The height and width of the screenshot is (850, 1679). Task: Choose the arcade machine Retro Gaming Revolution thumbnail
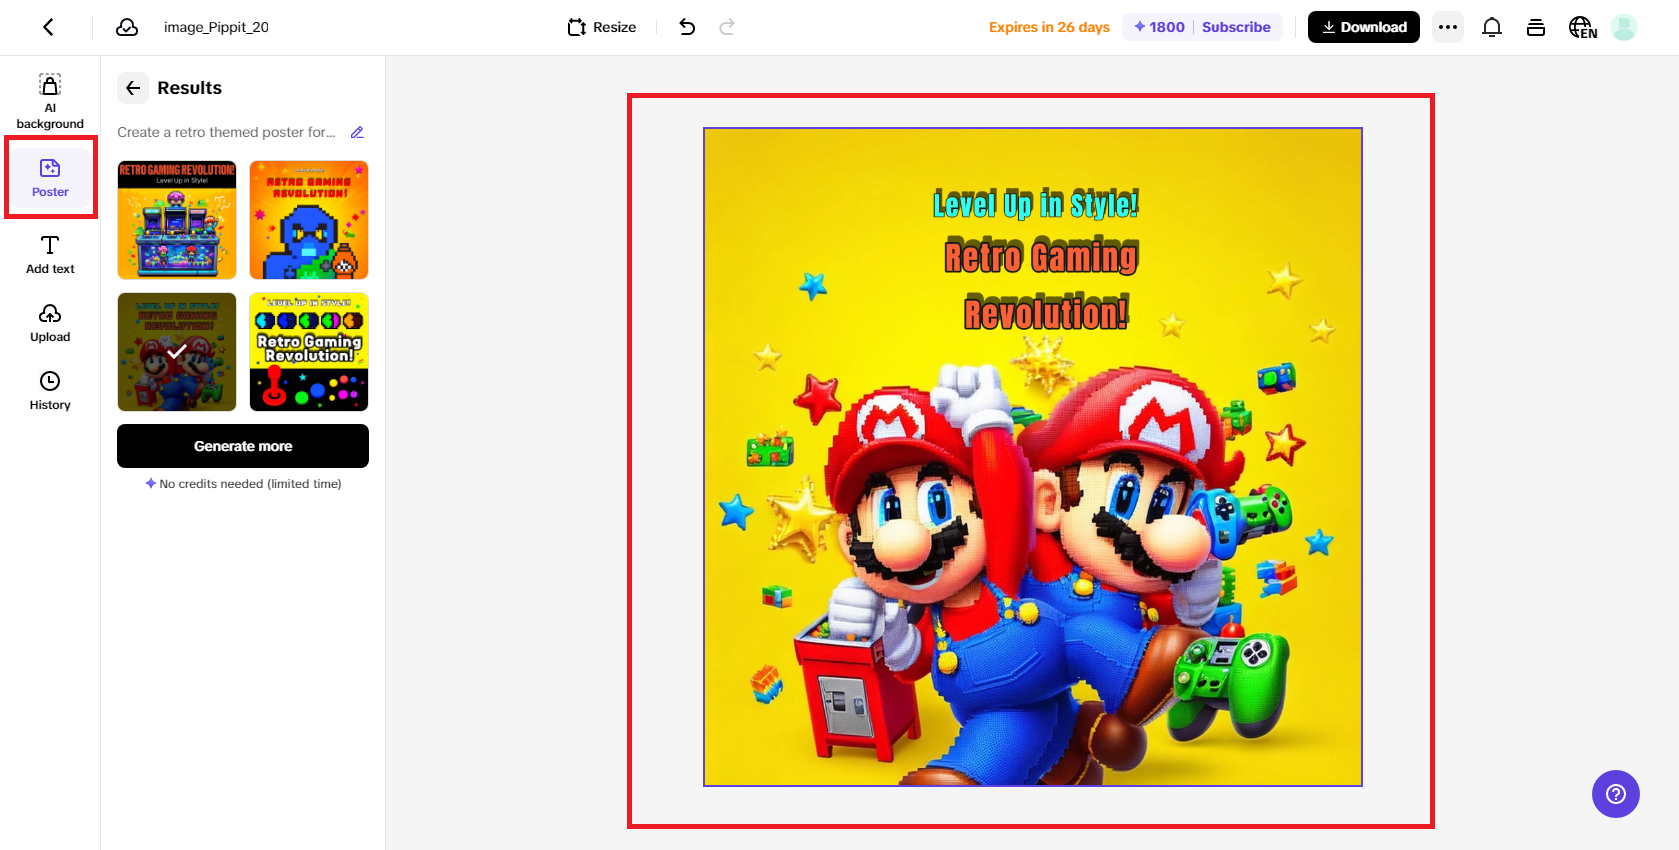point(177,220)
